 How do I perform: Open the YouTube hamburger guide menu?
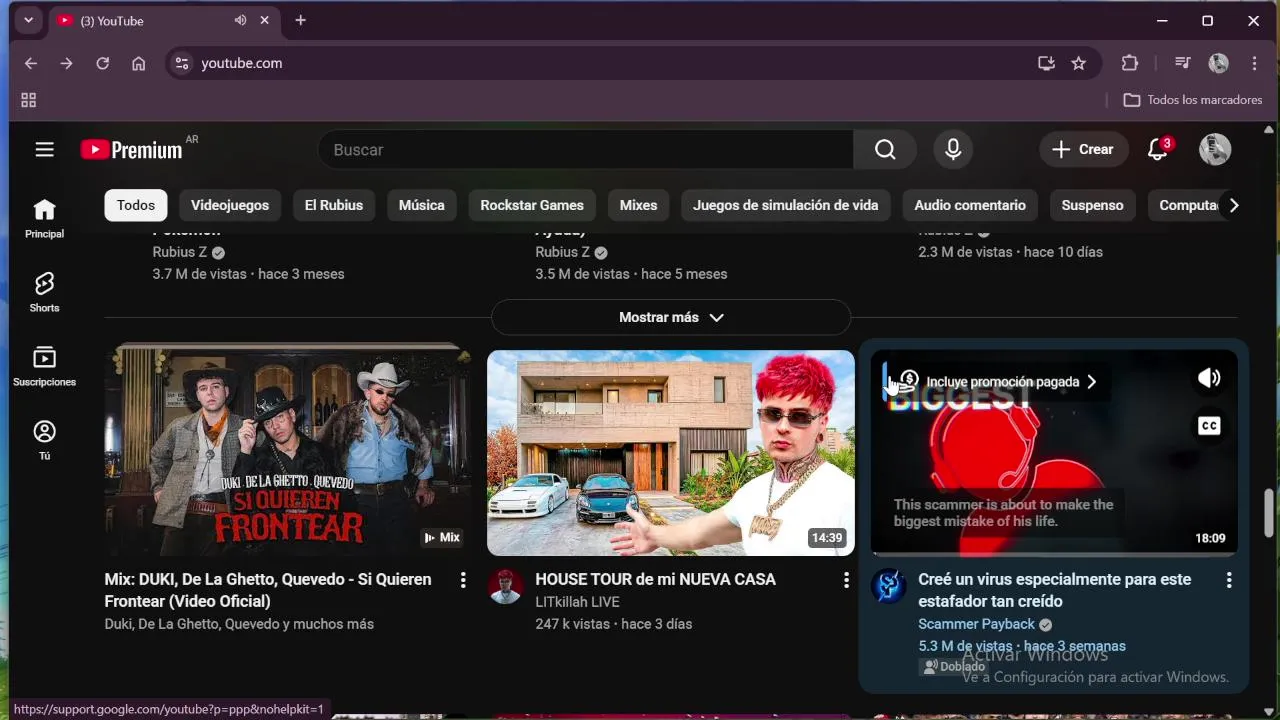(x=44, y=150)
